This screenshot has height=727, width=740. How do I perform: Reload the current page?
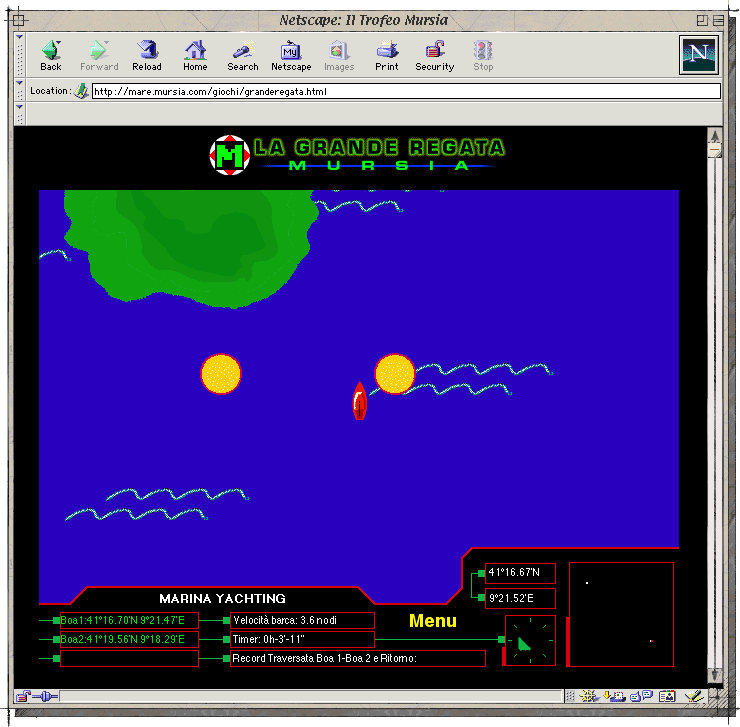(147, 56)
